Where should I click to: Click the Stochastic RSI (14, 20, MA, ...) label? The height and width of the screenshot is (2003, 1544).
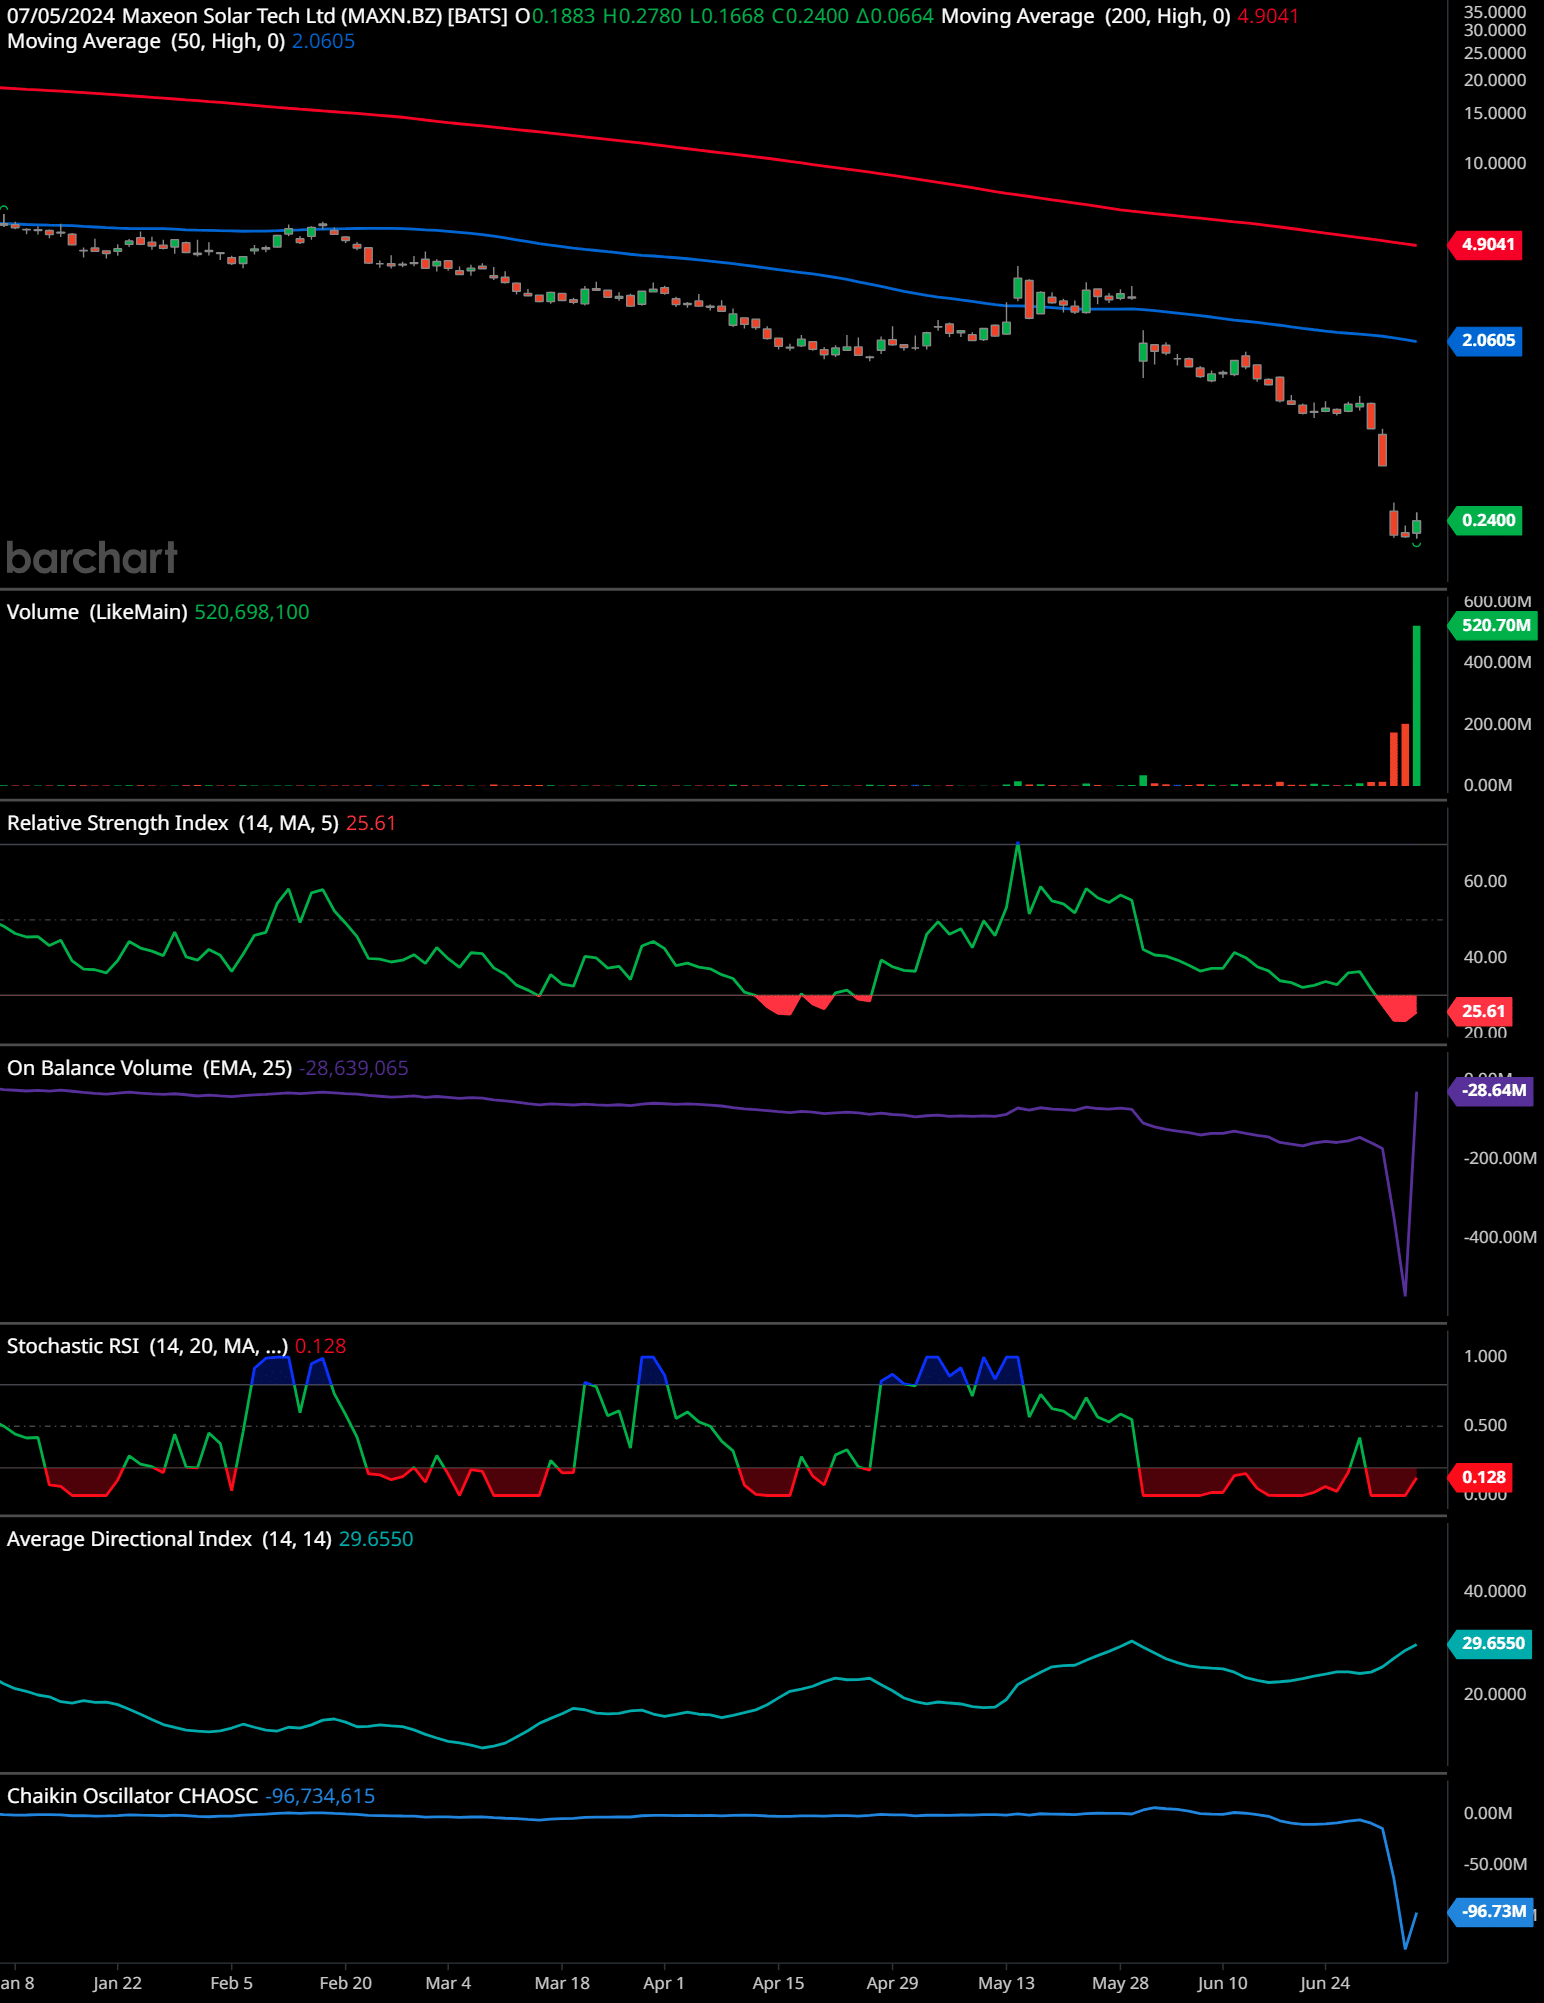click(x=147, y=1346)
